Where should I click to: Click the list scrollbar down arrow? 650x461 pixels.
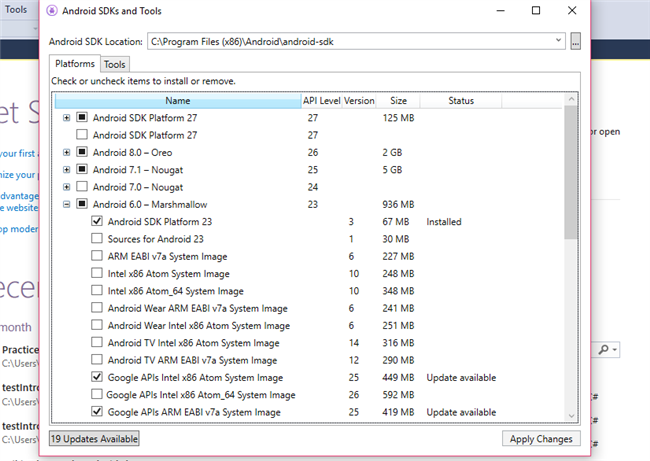click(571, 416)
